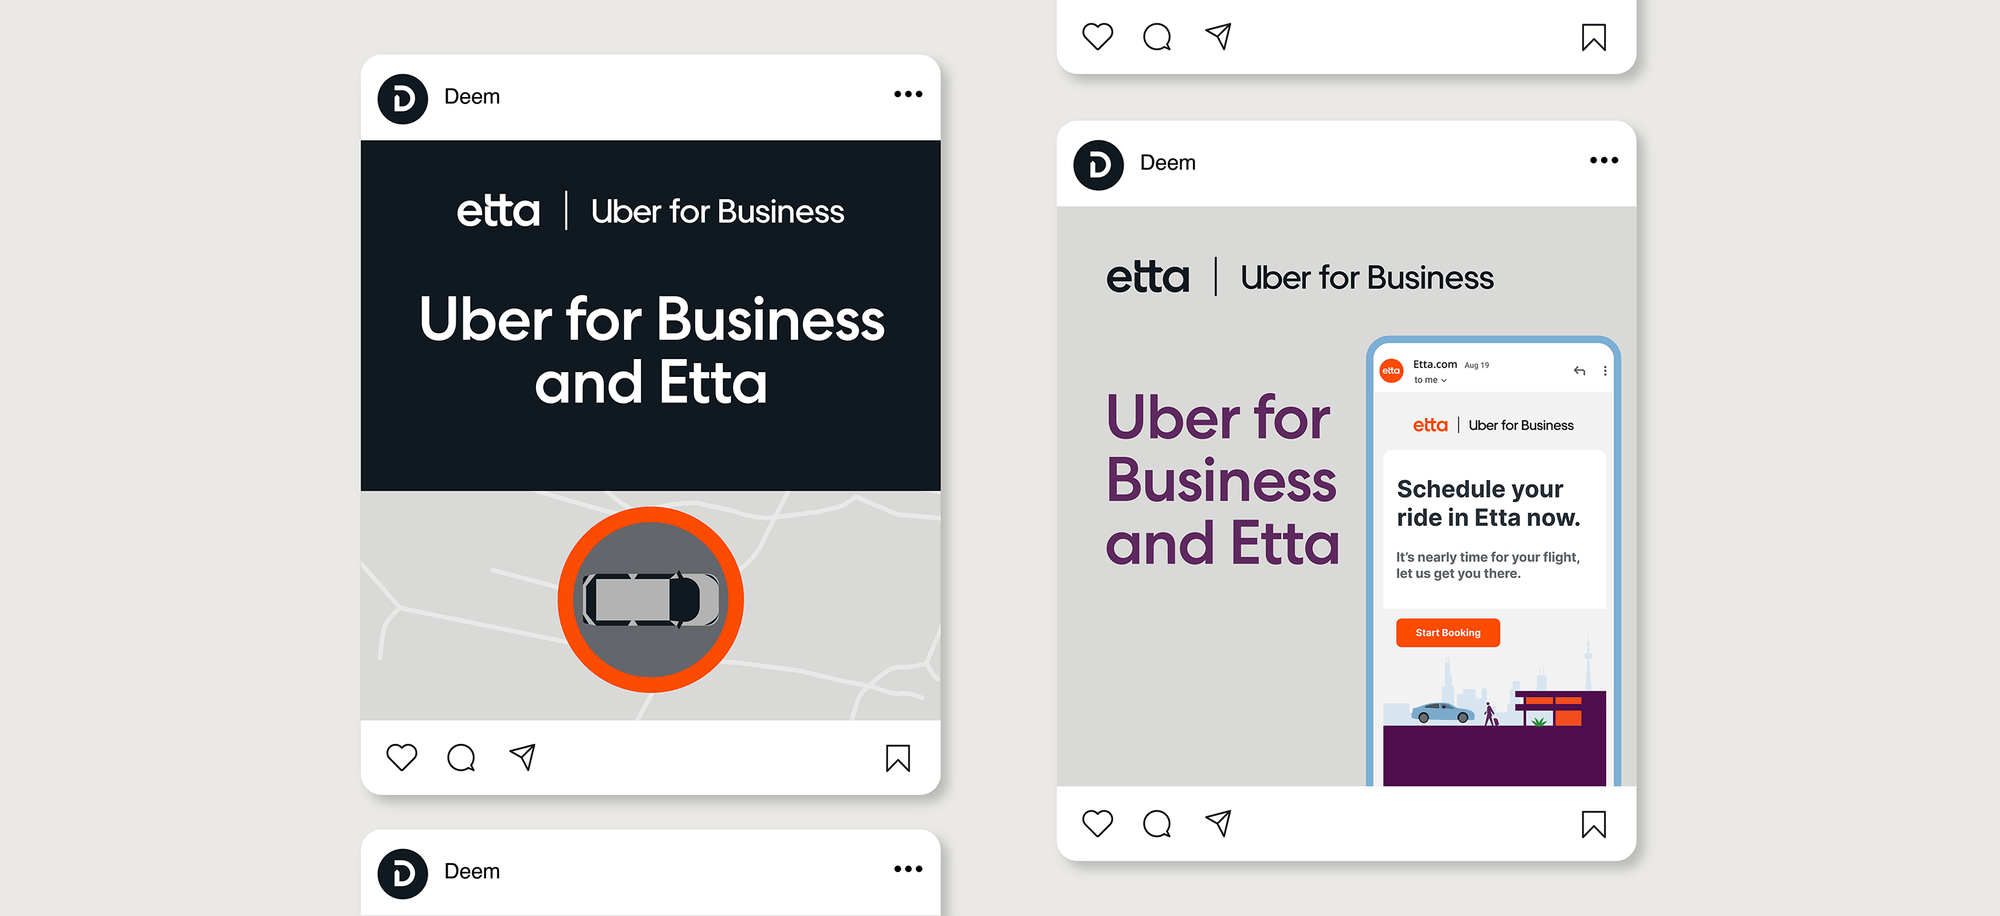2000x916 pixels.
Task: Click the car marker in orange circle
Action: (x=651, y=600)
